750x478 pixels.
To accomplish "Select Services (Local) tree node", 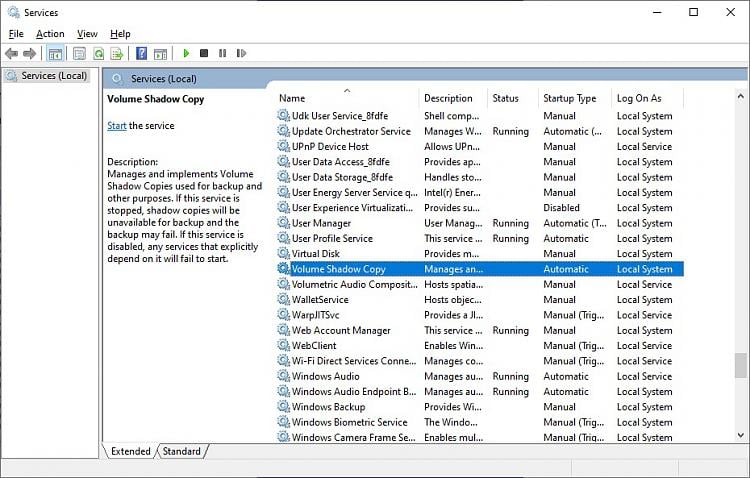I will tap(47, 76).
